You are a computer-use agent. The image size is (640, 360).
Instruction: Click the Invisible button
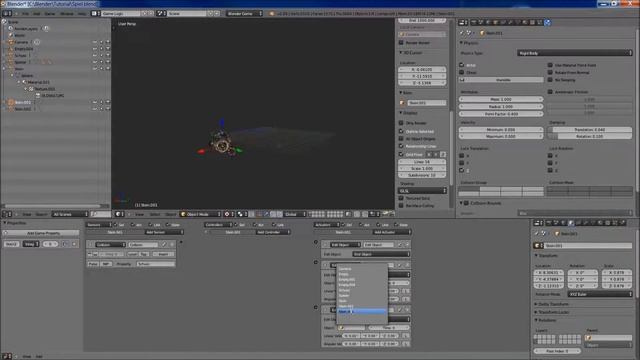(502, 80)
